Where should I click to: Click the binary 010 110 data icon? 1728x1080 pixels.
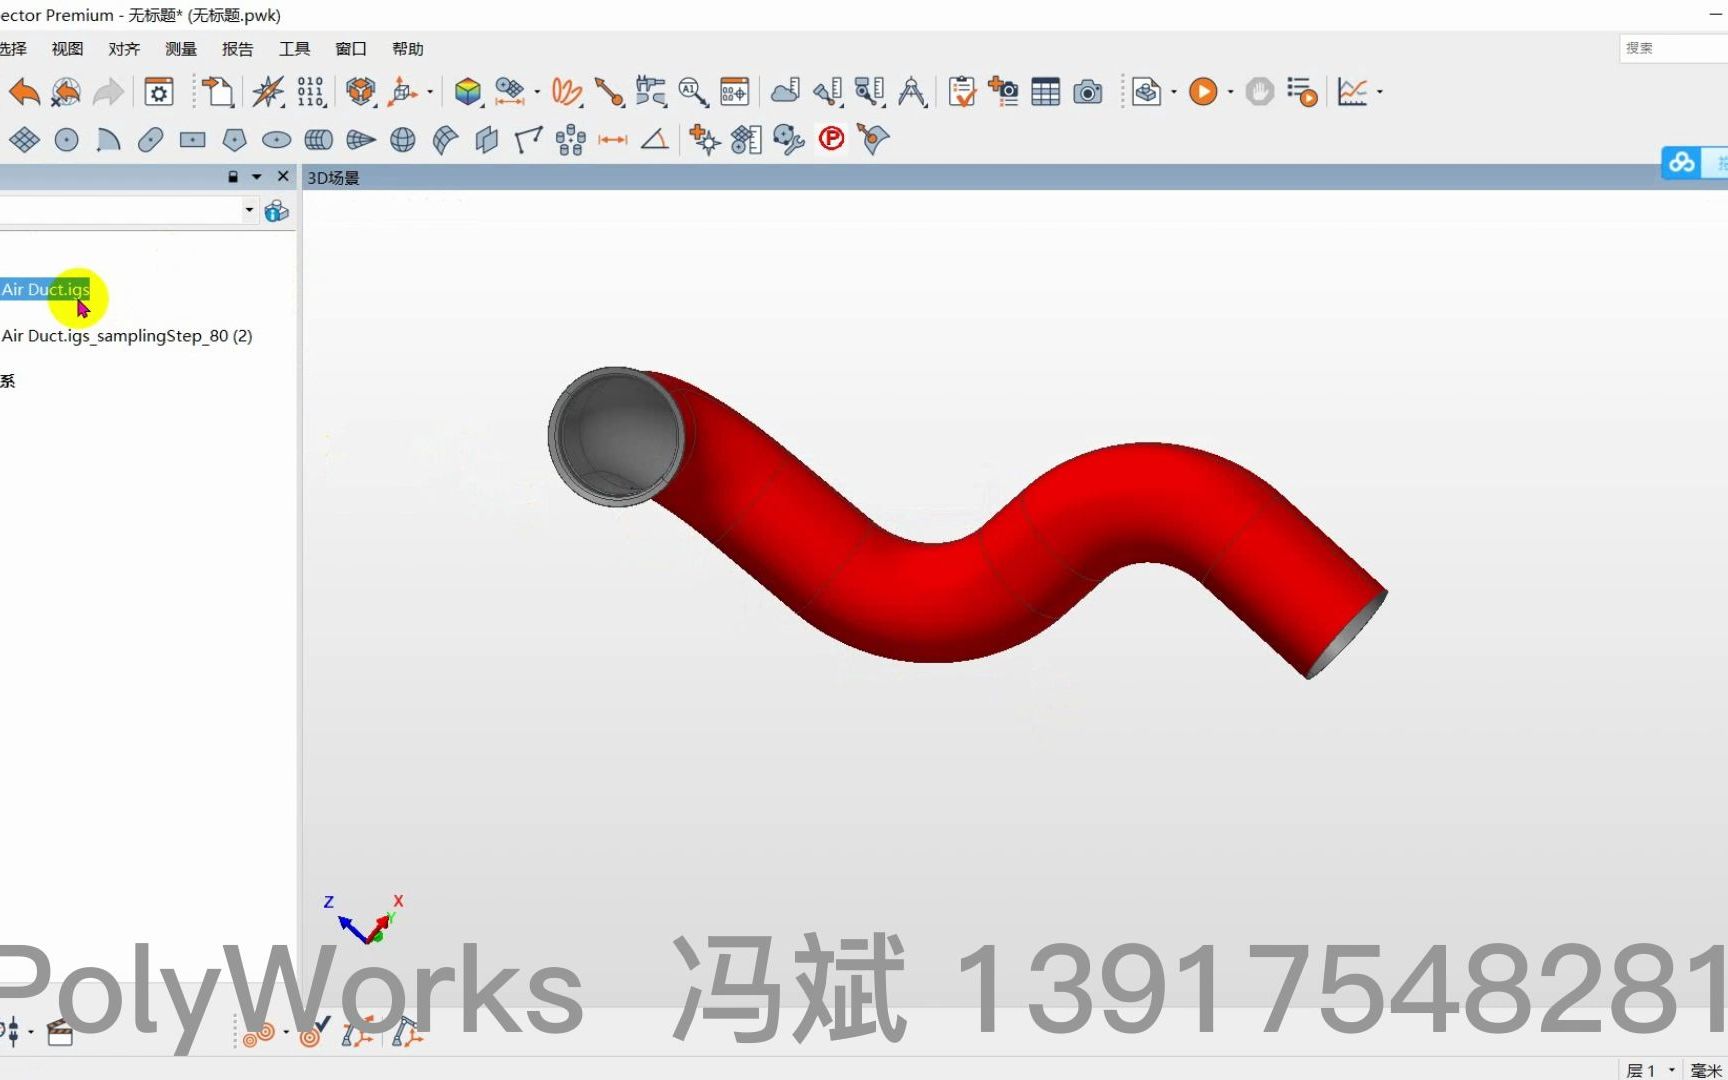[311, 92]
